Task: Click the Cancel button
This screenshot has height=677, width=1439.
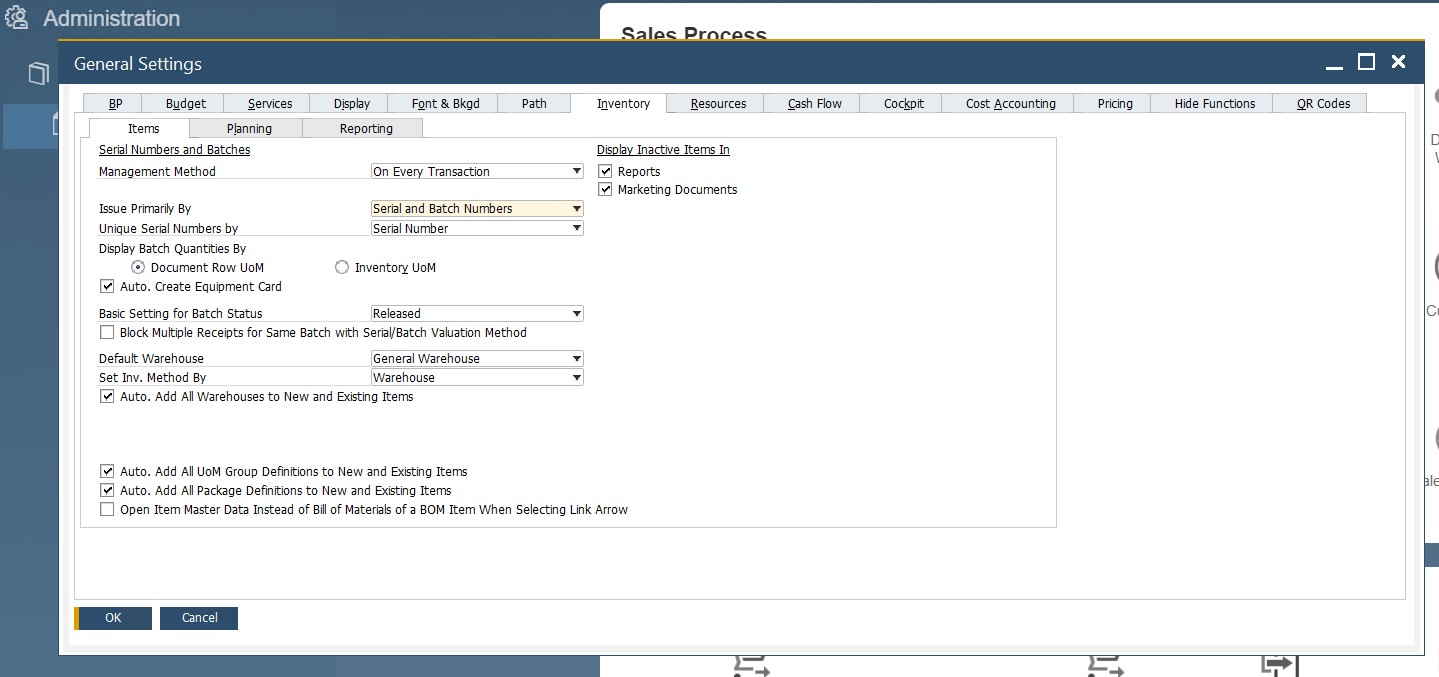Action: 199,618
